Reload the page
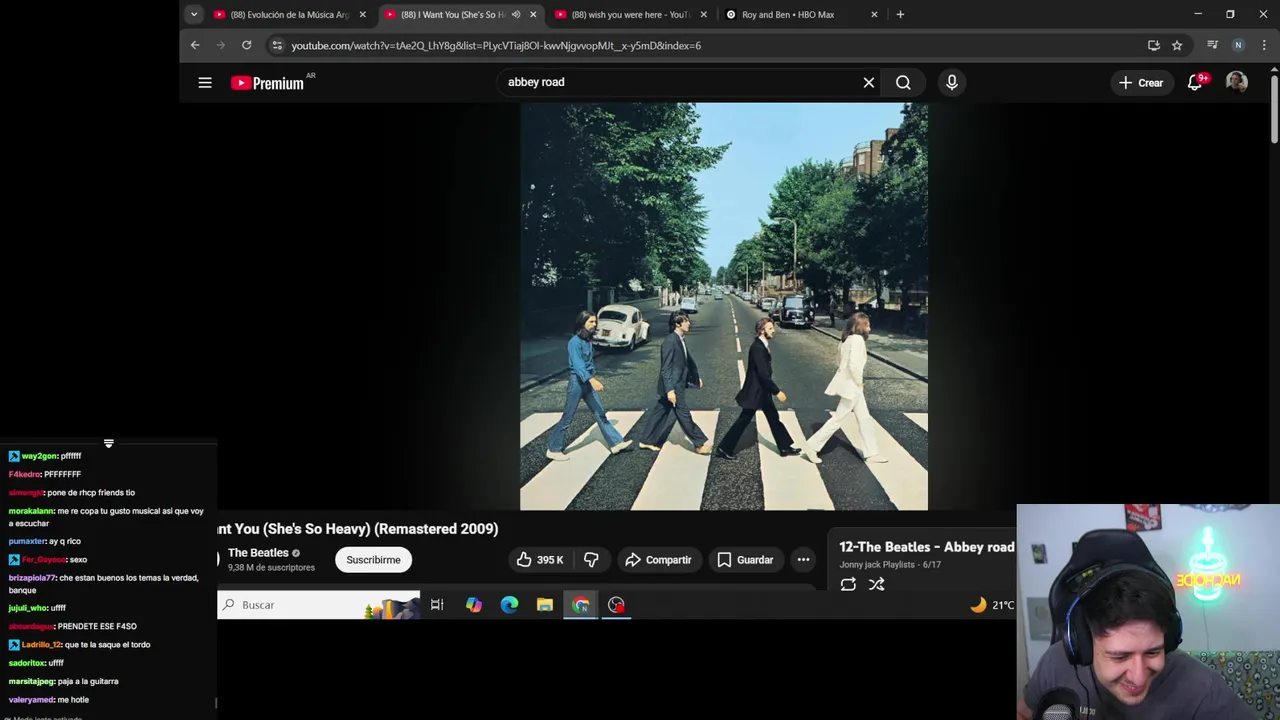 pyautogui.click(x=246, y=45)
